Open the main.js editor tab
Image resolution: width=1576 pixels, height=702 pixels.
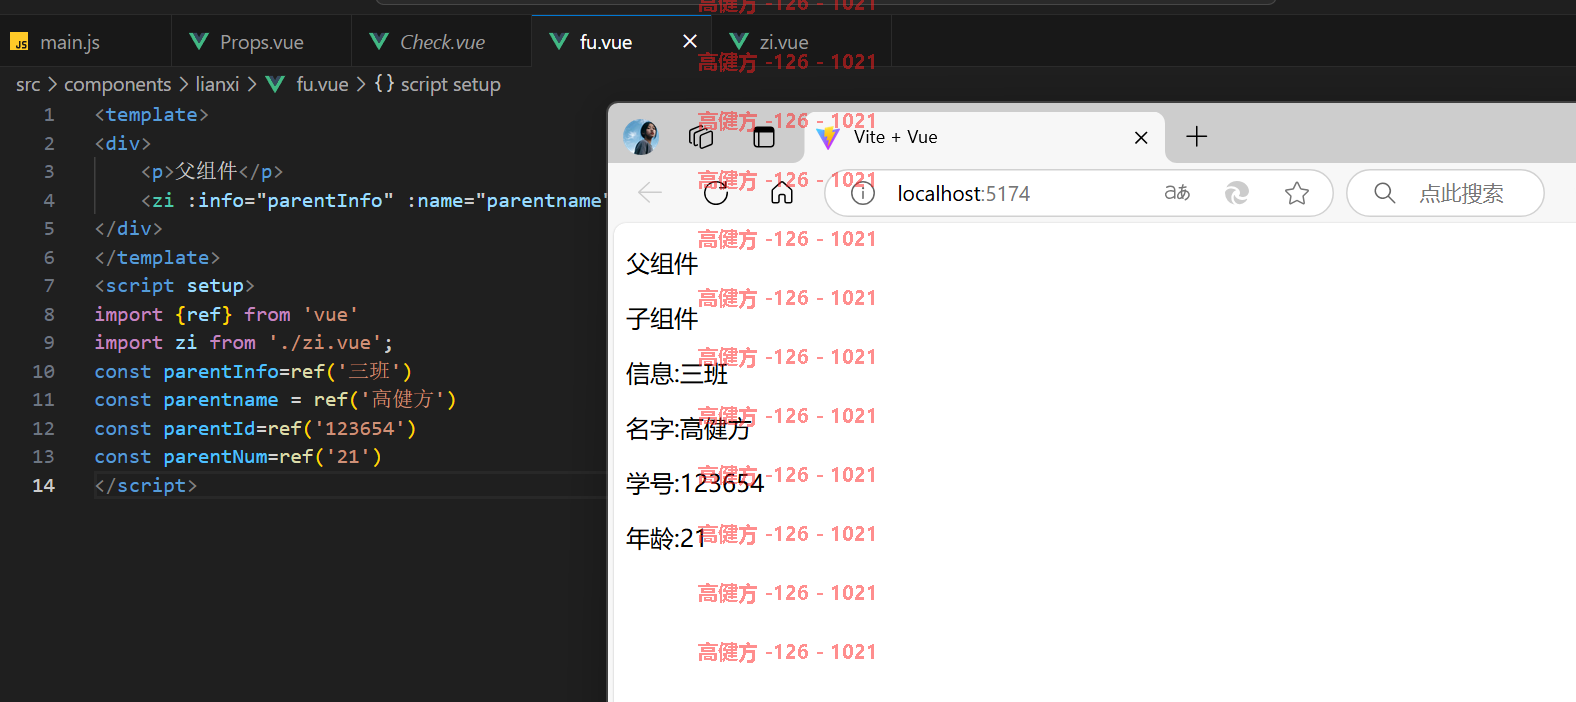pyautogui.click(x=85, y=42)
